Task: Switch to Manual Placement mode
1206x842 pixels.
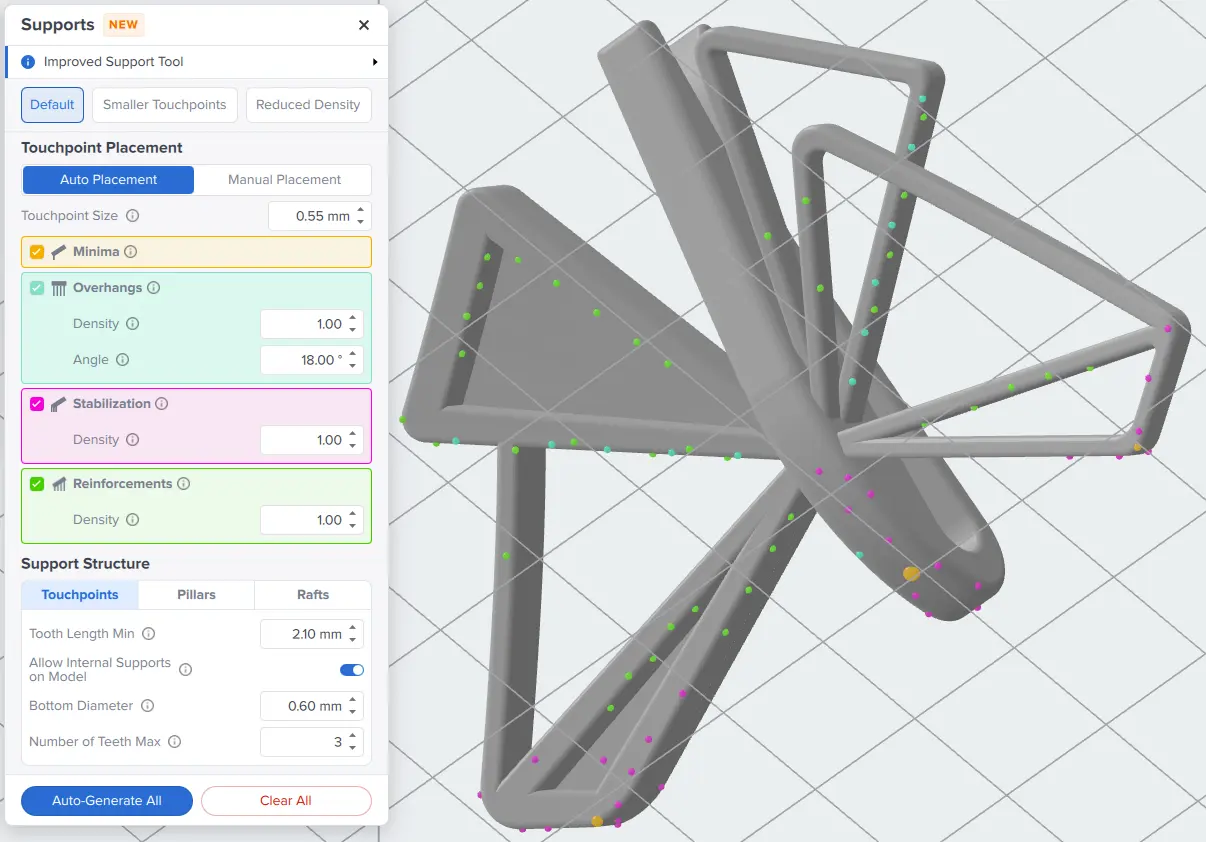Action: coord(284,180)
